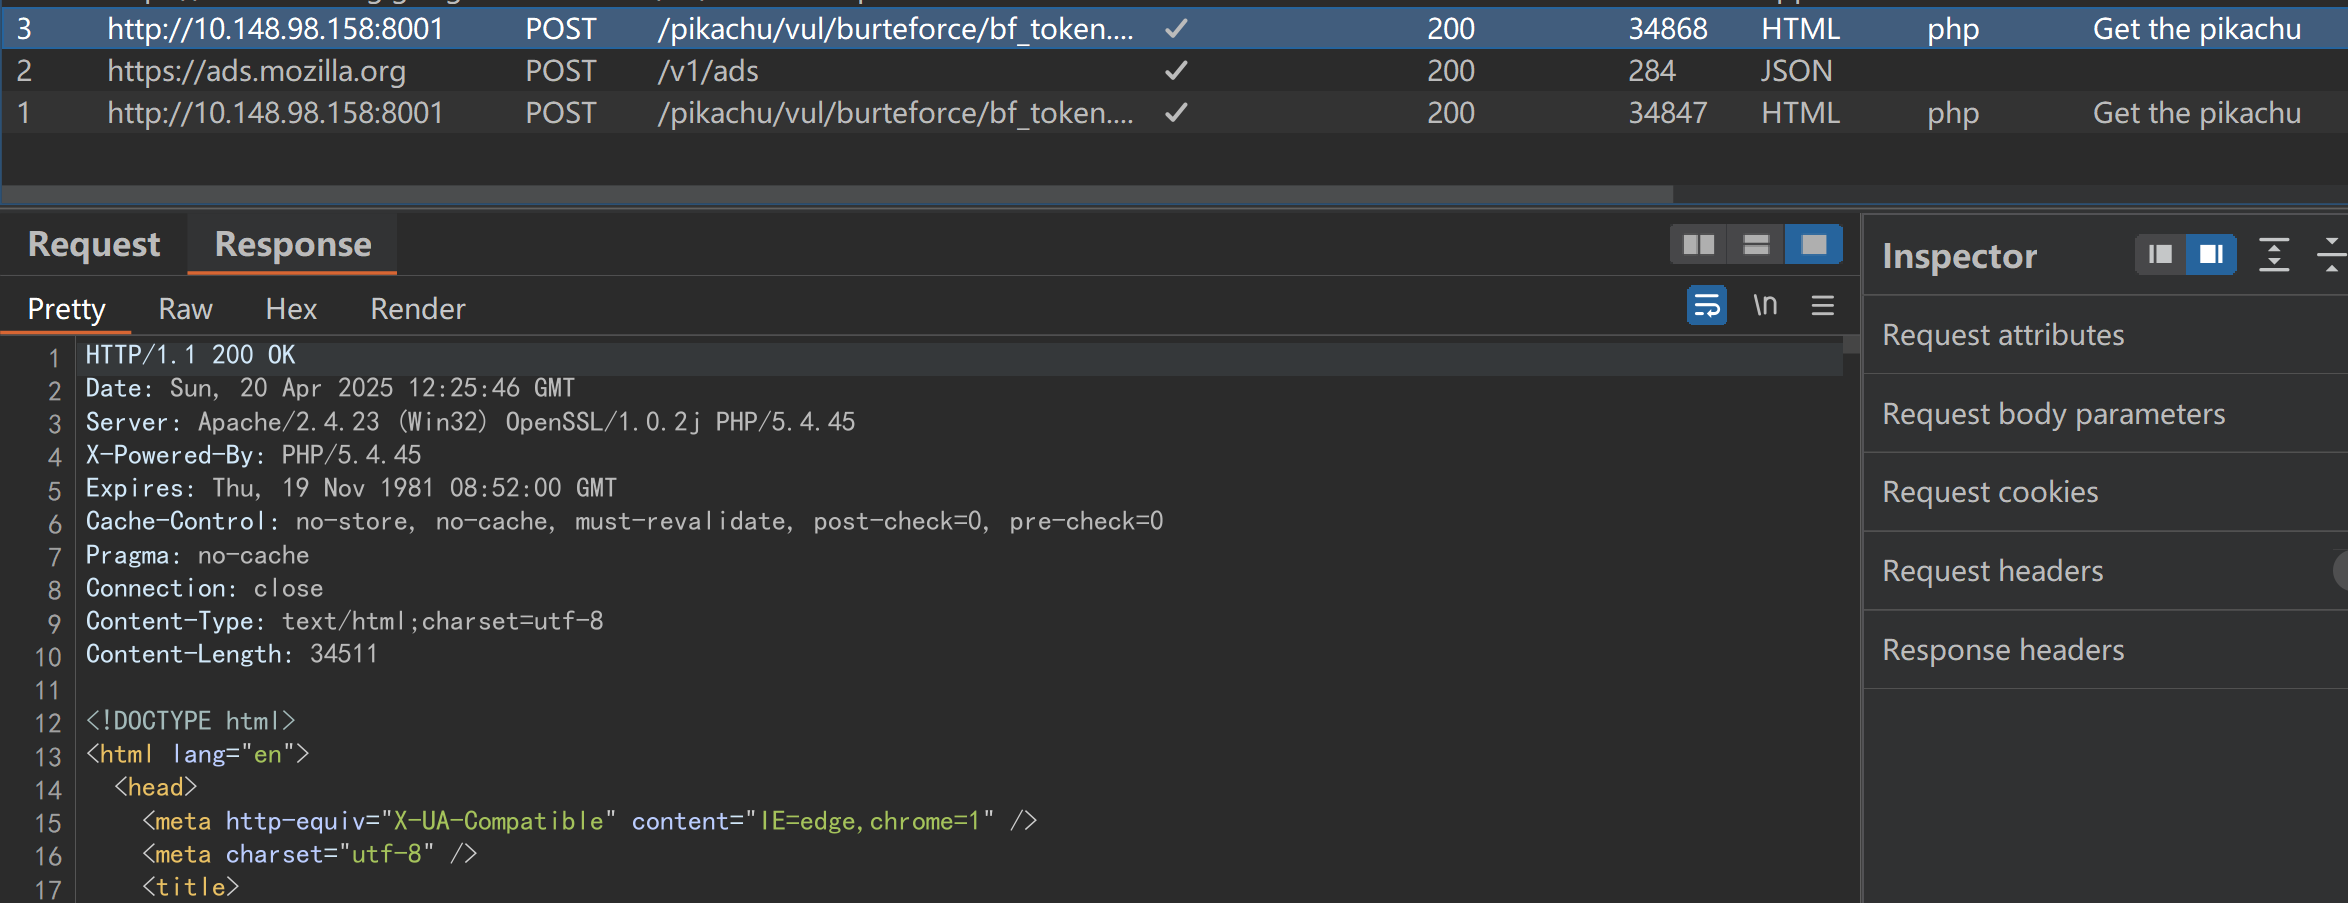2348x903 pixels.
Task: Expand the Request body parameters section
Action: click(x=2053, y=414)
